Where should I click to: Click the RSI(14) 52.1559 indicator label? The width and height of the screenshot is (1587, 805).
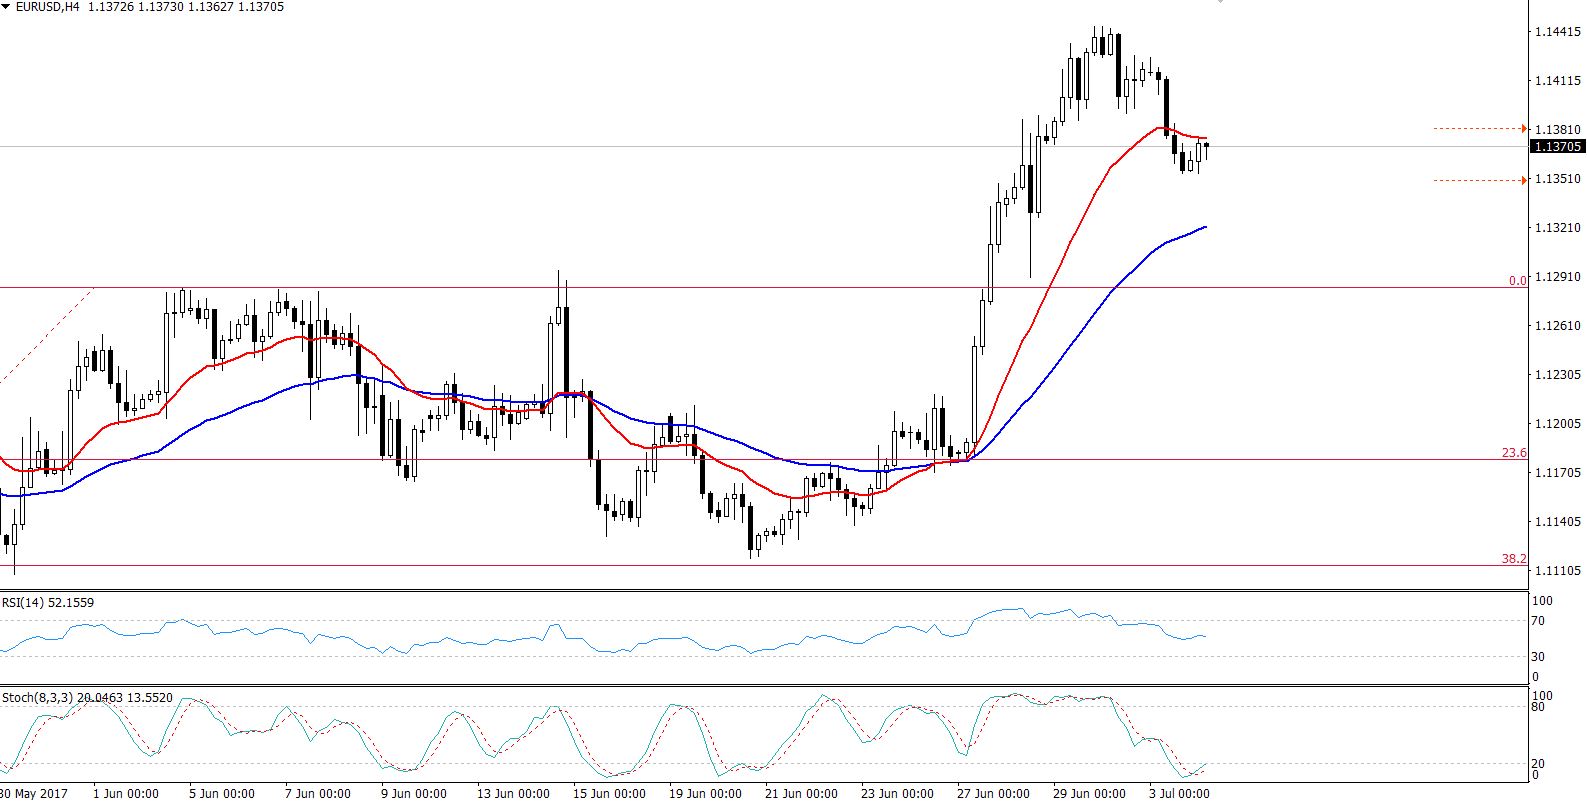tap(48, 603)
